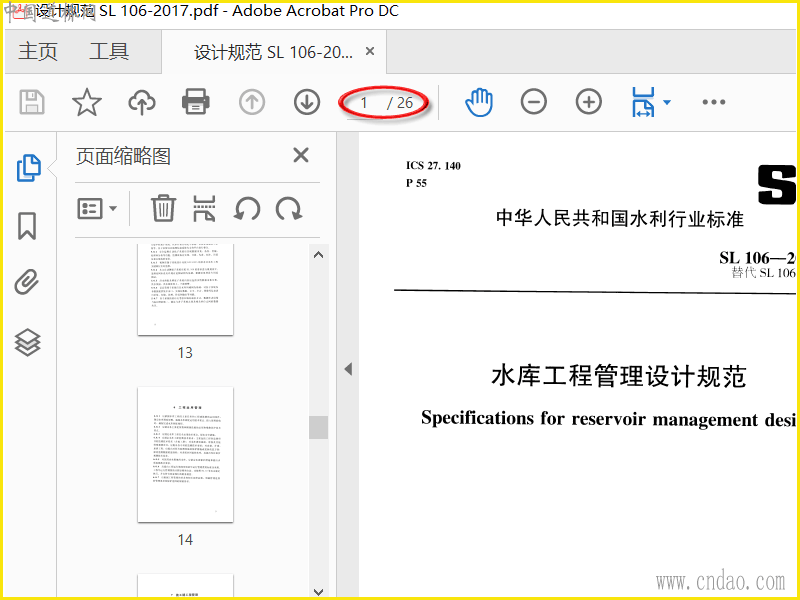
Task: Select page 13 thumbnail
Action: click(x=185, y=289)
